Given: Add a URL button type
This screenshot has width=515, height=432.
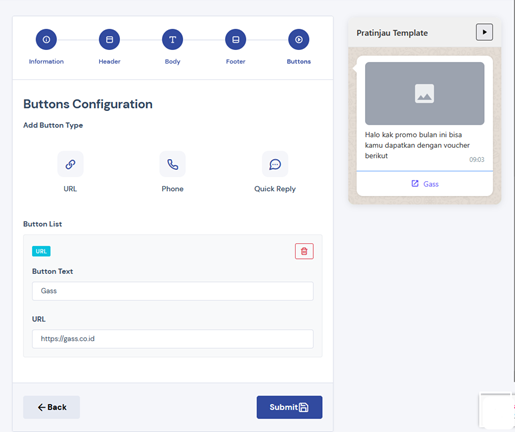Looking at the screenshot, I should point(70,164).
